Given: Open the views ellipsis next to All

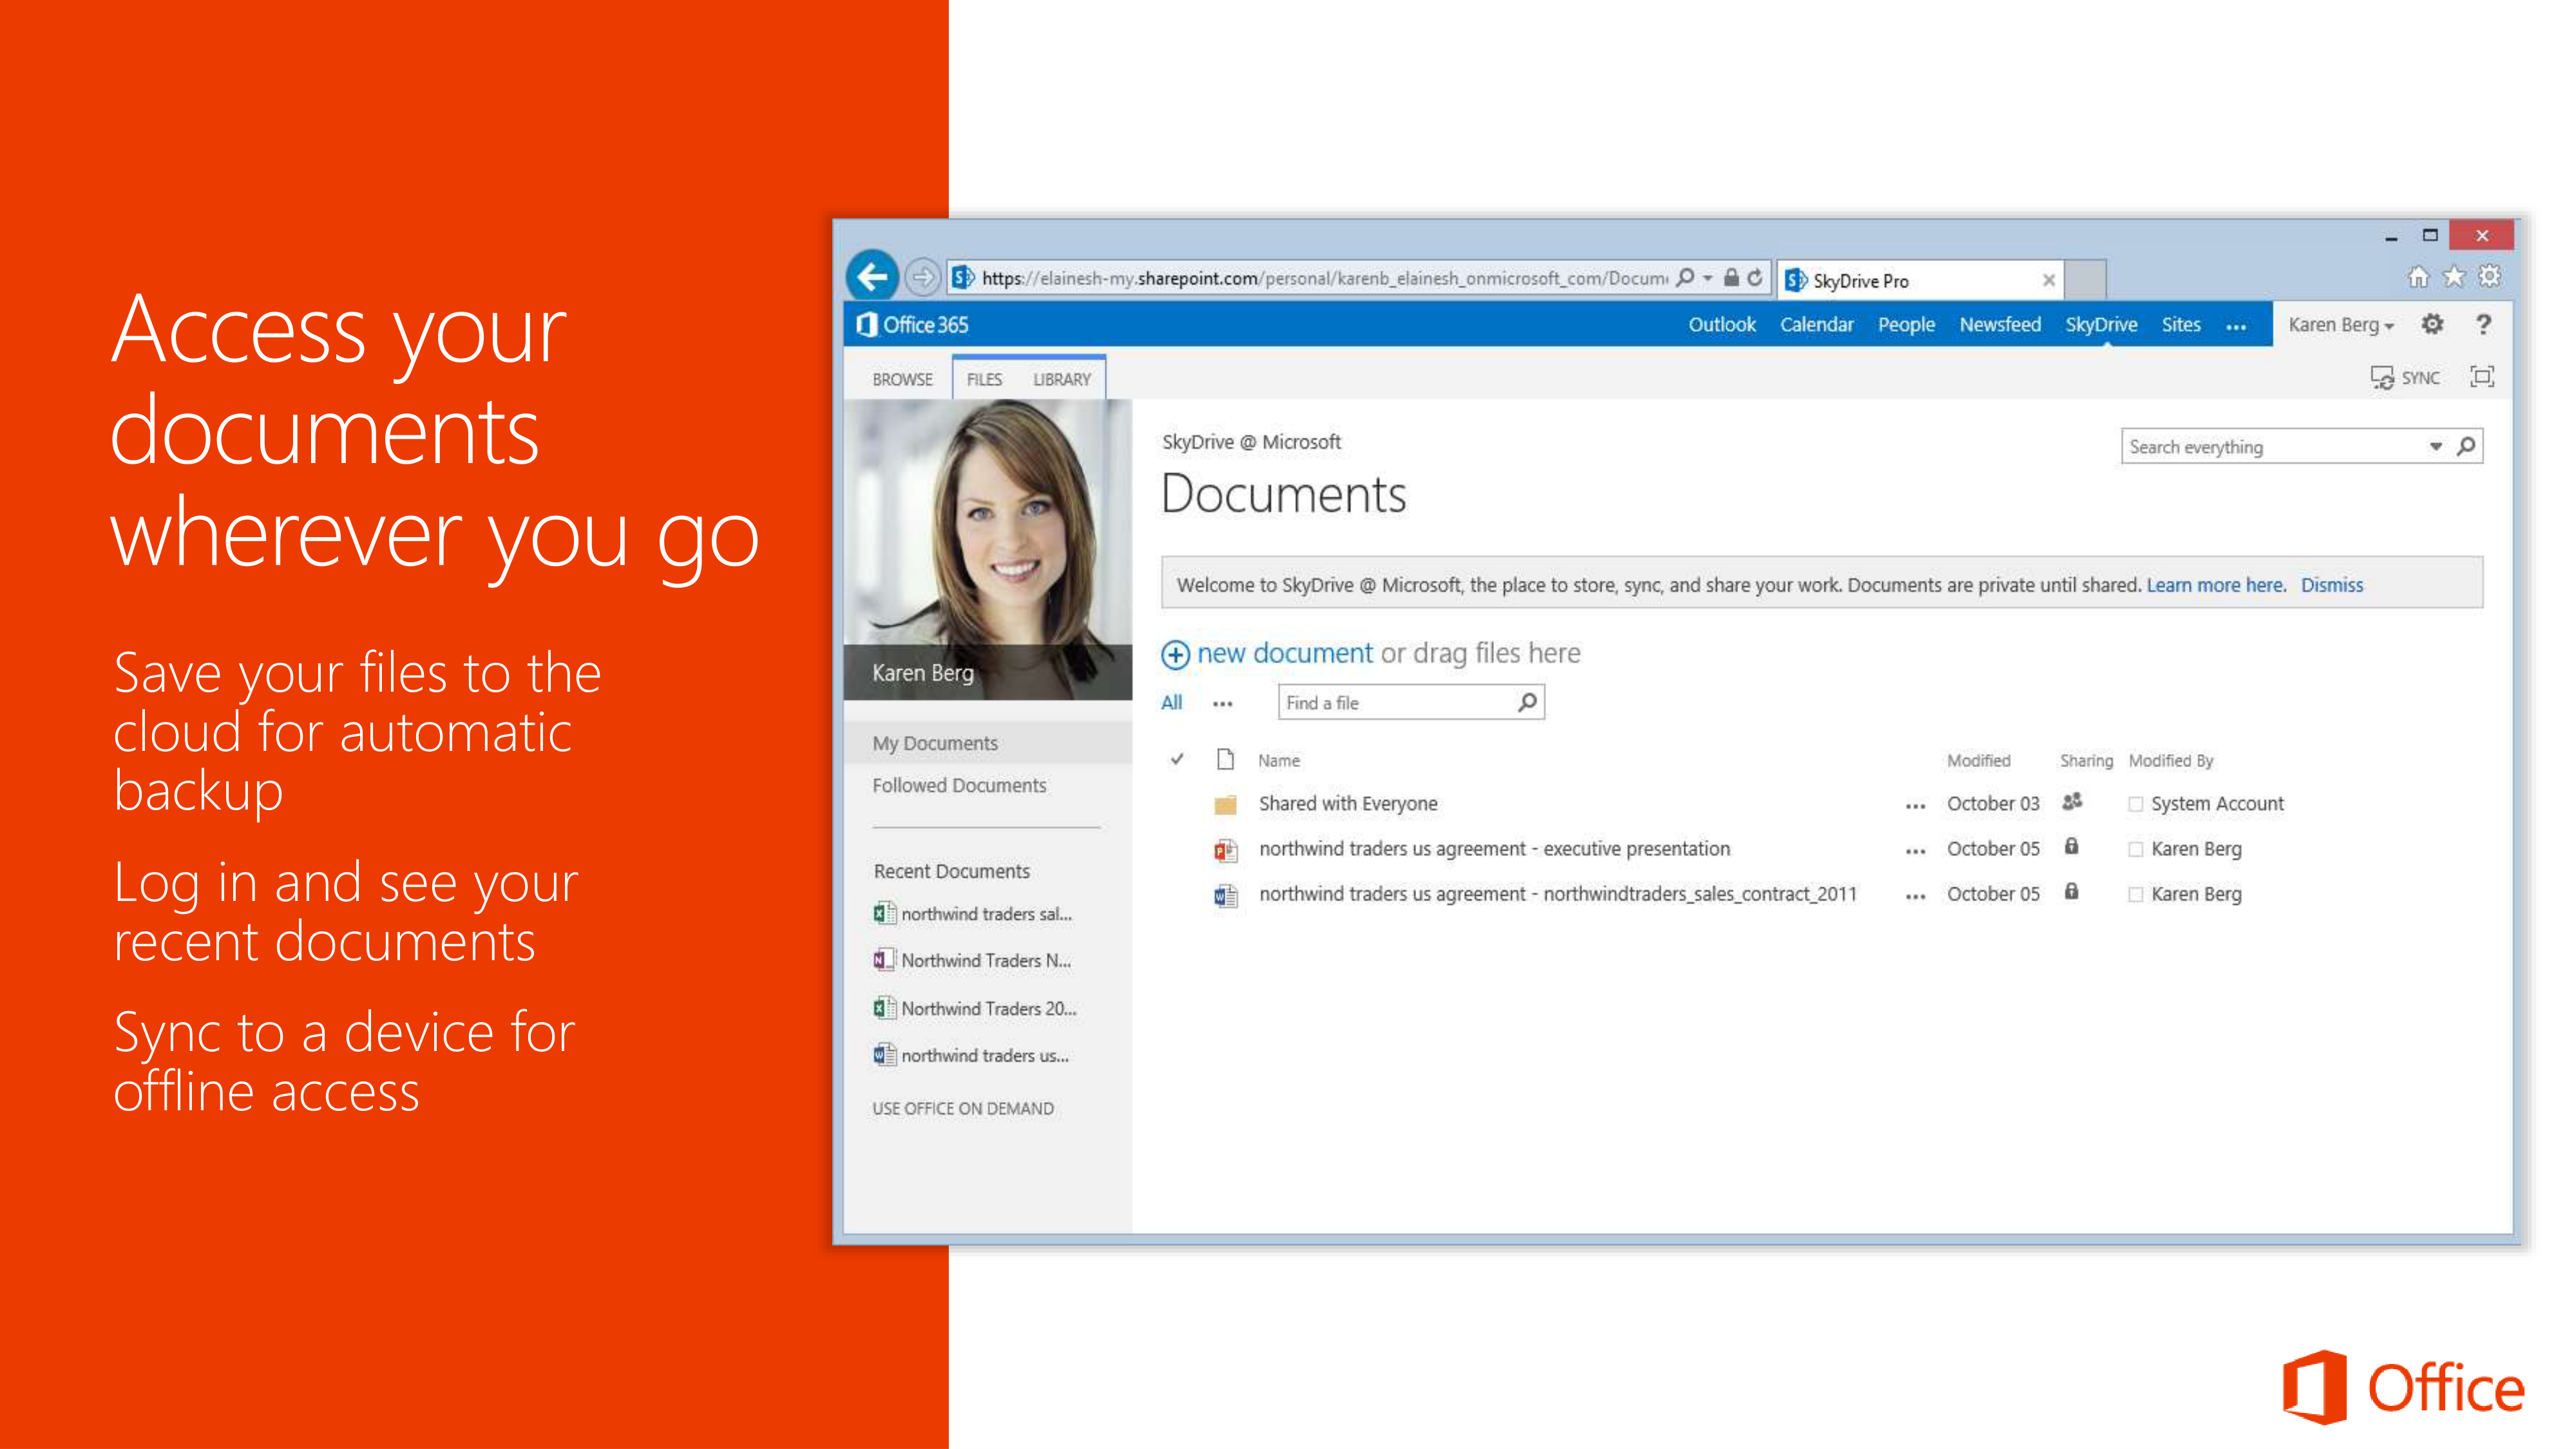Looking at the screenshot, I should point(1222,704).
